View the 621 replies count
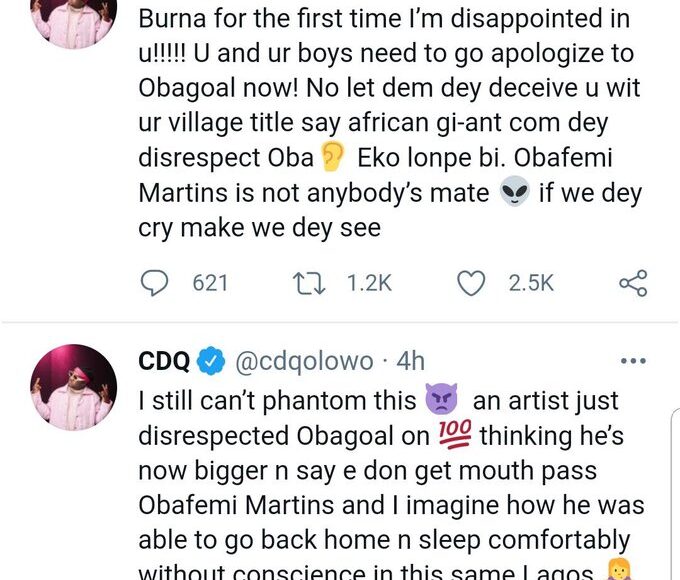 [210, 284]
